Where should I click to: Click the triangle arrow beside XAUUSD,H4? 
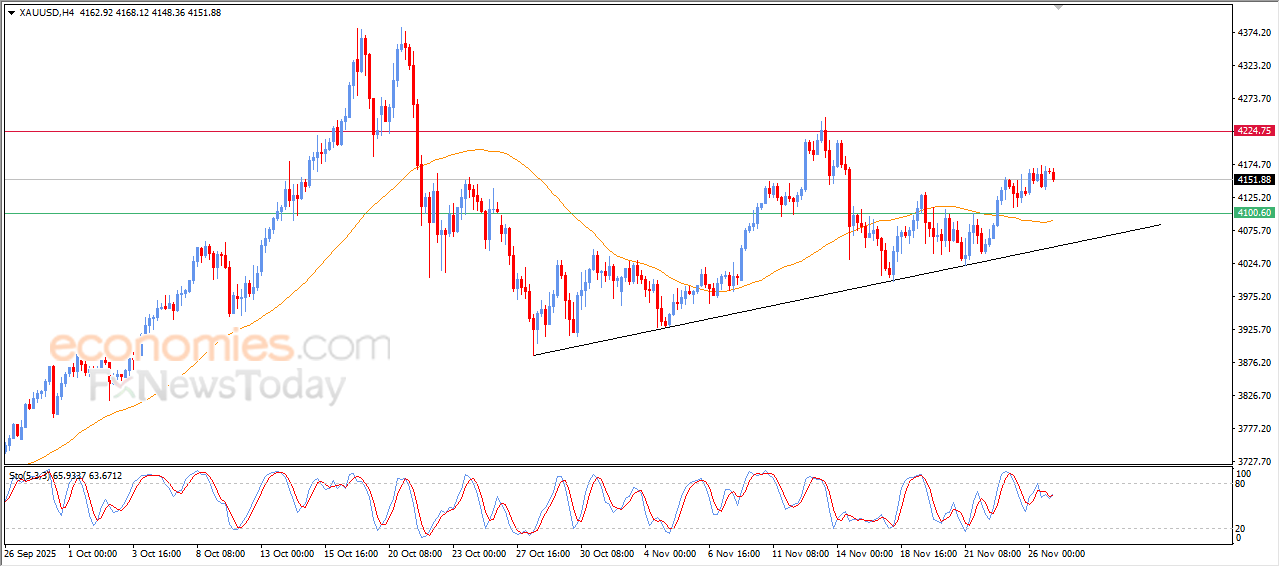point(11,13)
